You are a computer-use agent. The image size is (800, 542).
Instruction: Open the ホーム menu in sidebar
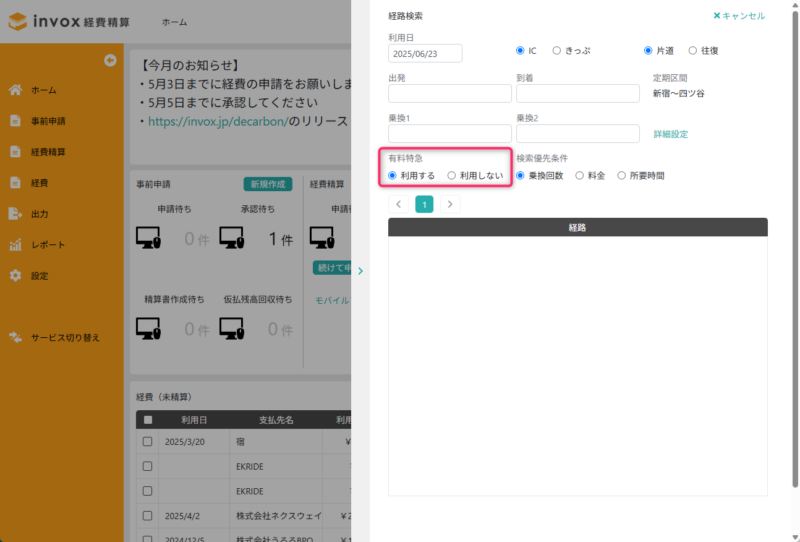pos(44,90)
